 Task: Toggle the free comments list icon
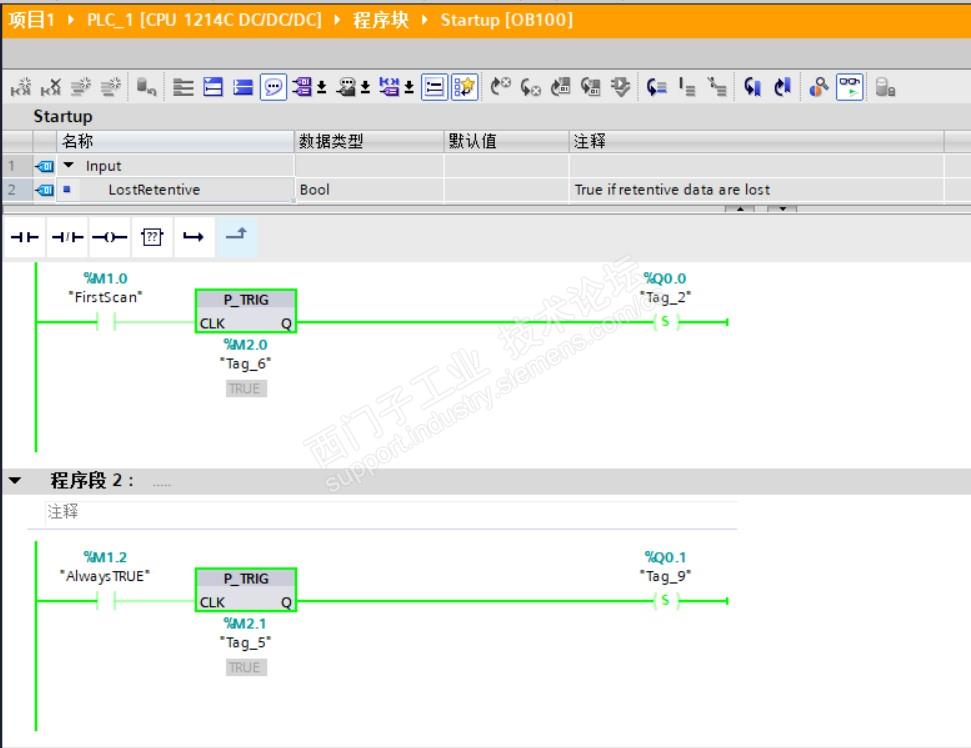coord(435,87)
